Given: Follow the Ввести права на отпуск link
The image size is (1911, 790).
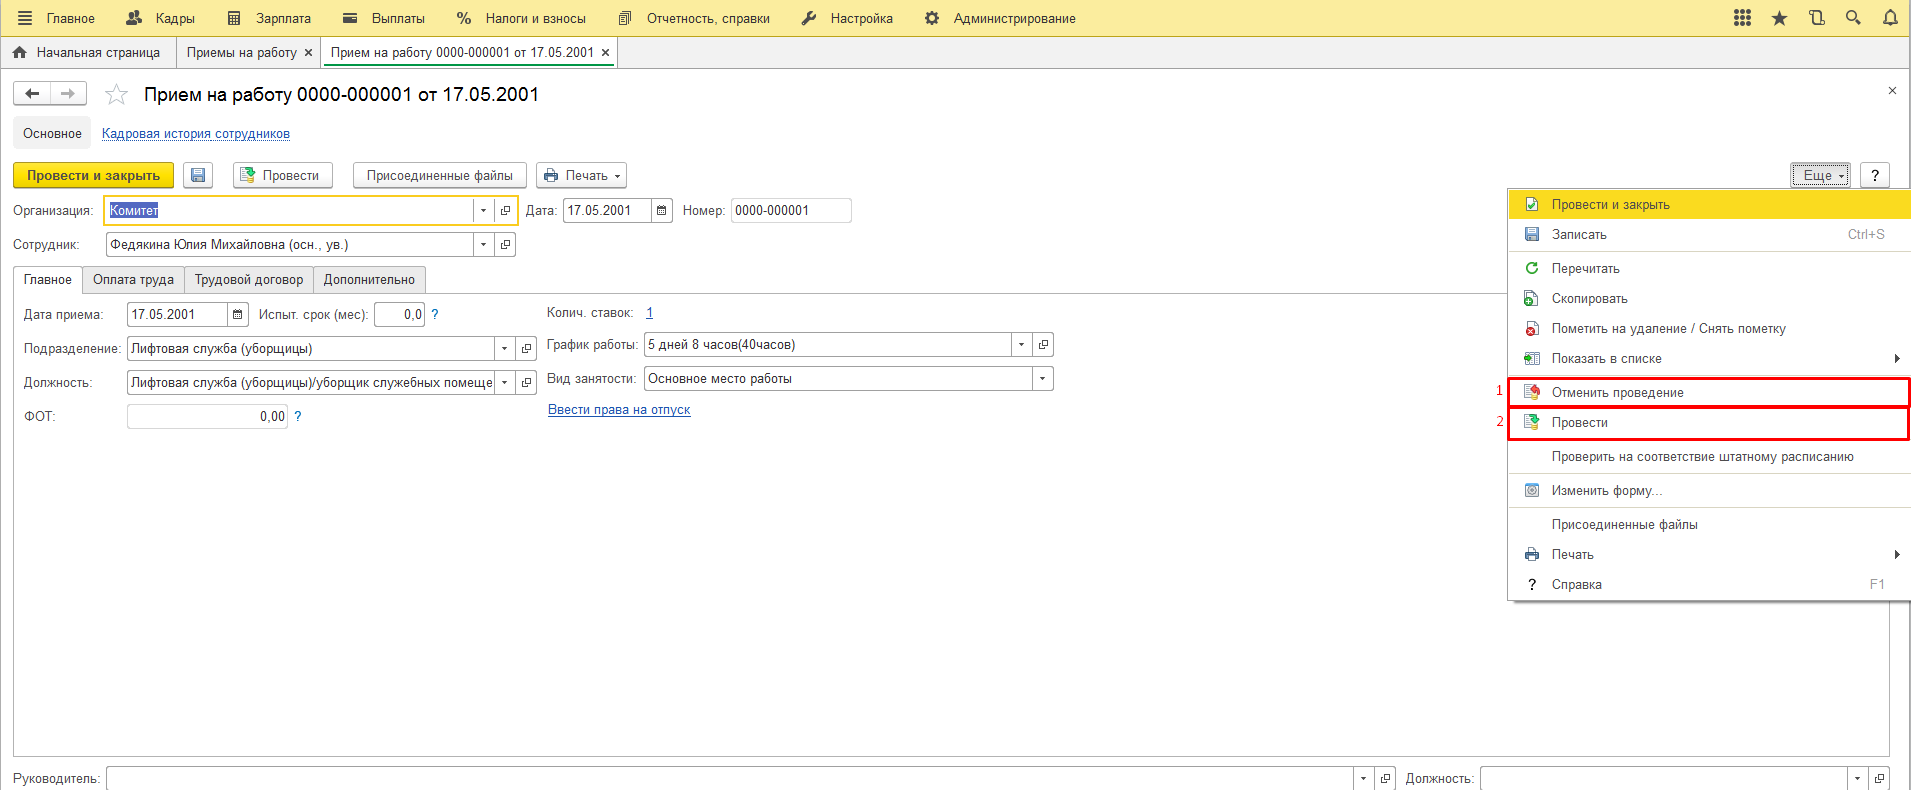Looking at the screenshot, I should coord(619,410).
